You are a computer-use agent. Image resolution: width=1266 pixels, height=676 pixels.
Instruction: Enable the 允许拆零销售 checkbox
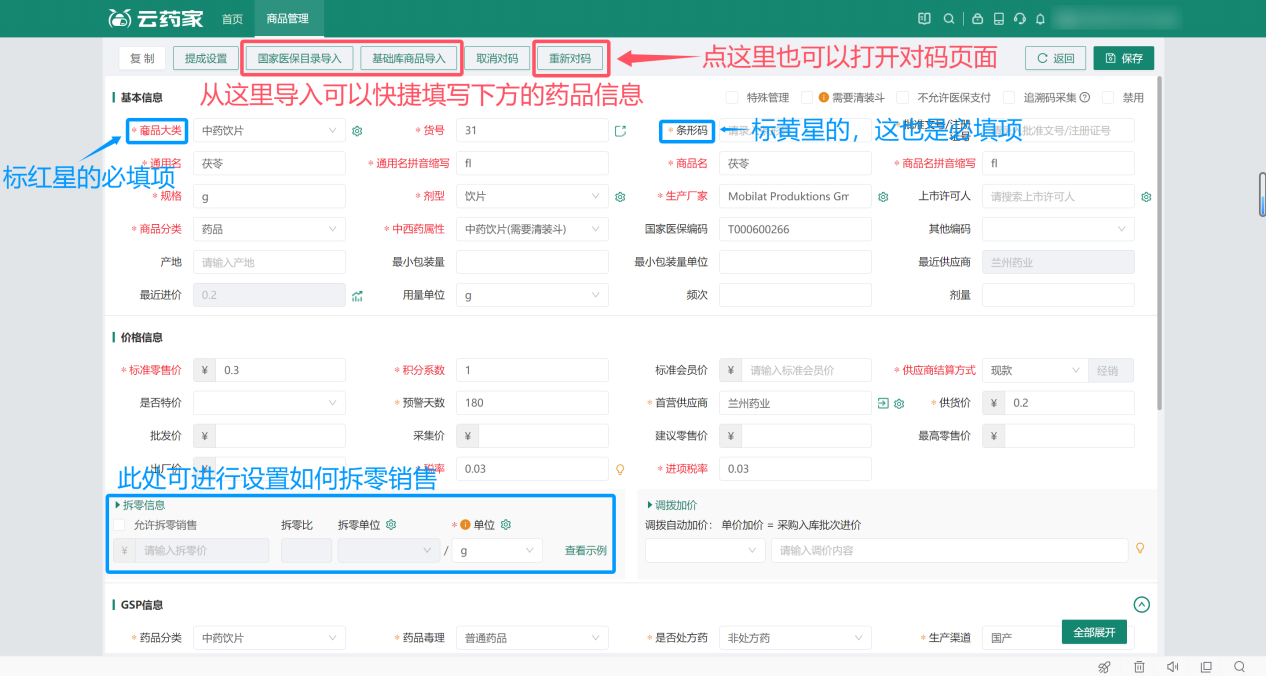(120, 525)
